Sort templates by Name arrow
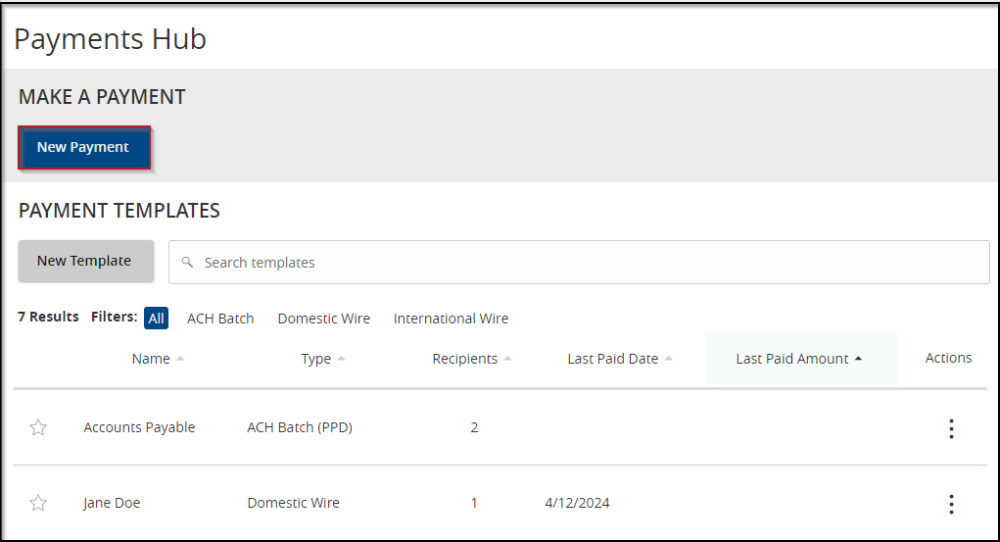 (x=180, y=359)
